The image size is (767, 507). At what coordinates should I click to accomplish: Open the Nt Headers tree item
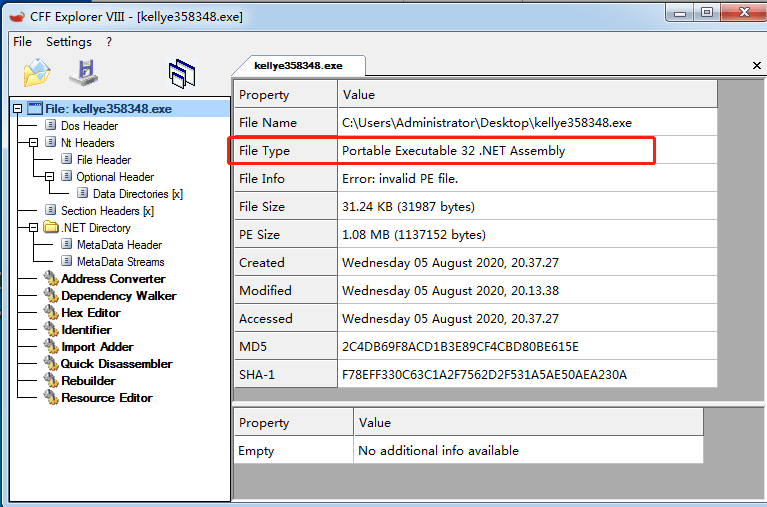(88, 143)
